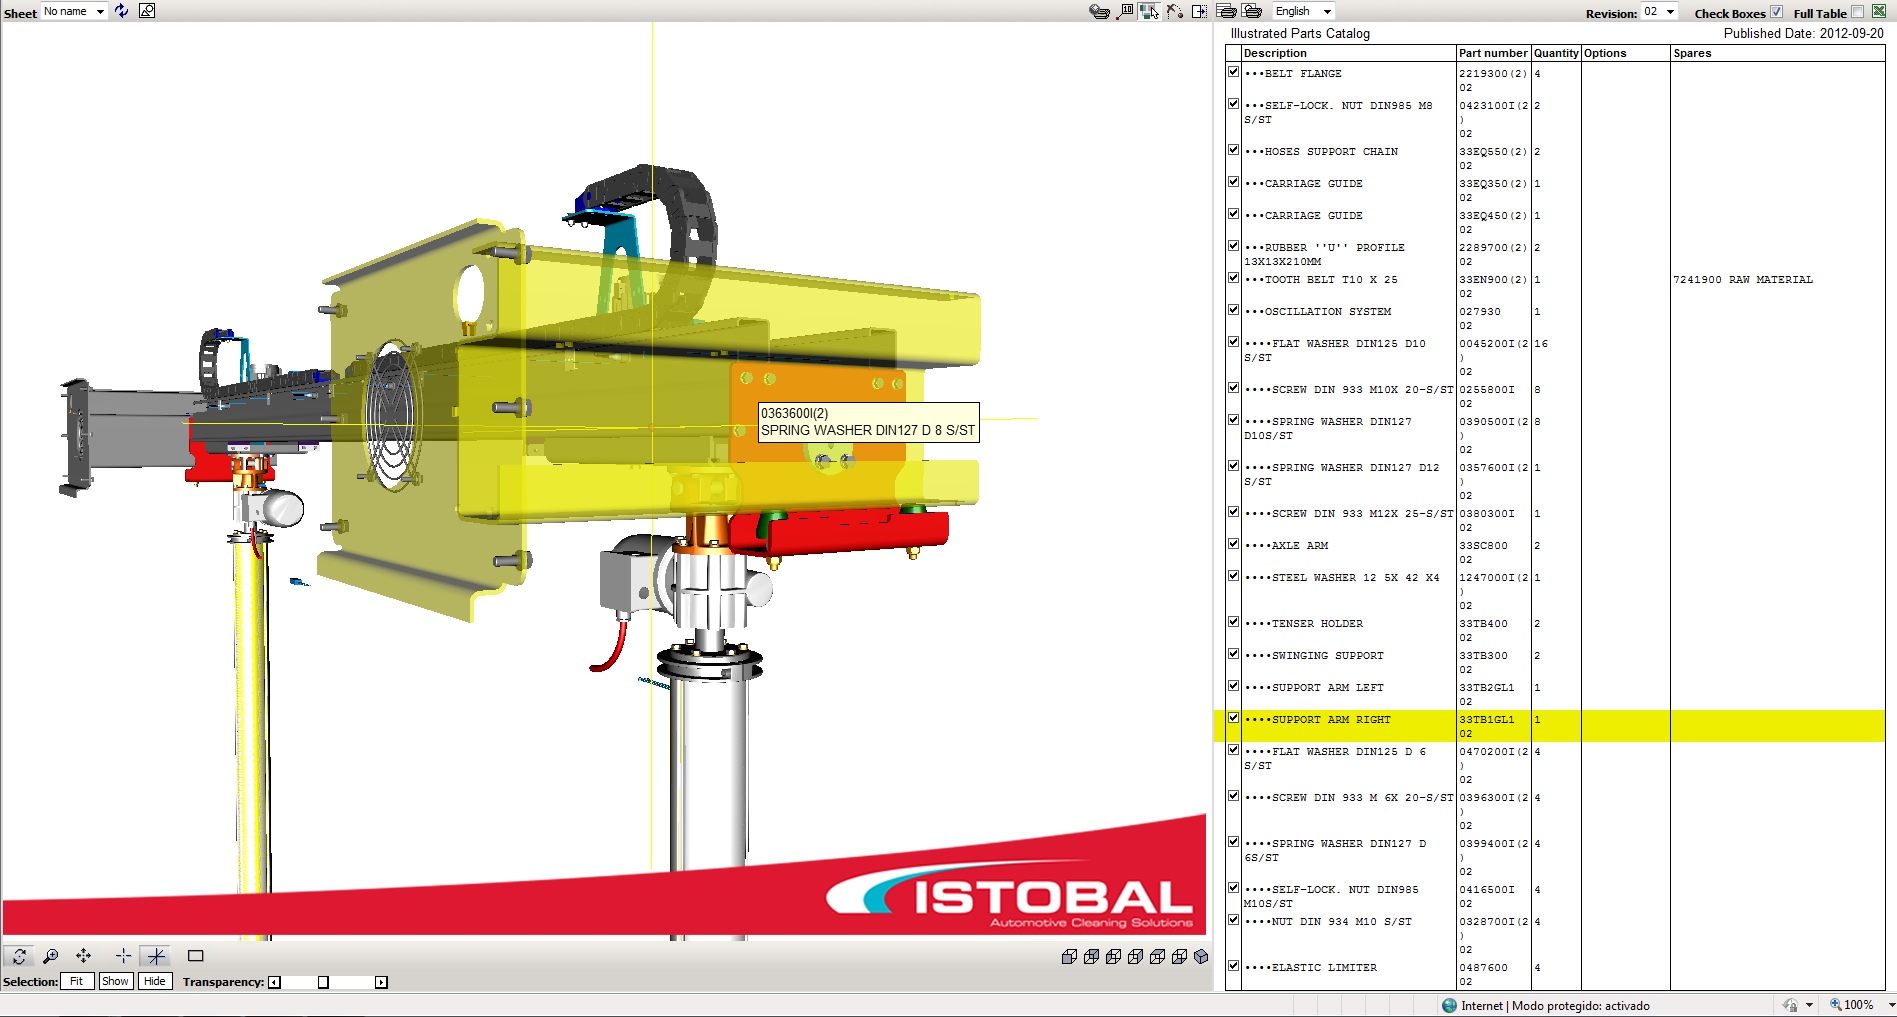Image resolution: width=1897 pixels, height=1017 pixels.
Task: Open the status bar security dropdown arrow
Action: (x=1809, y=1005)
